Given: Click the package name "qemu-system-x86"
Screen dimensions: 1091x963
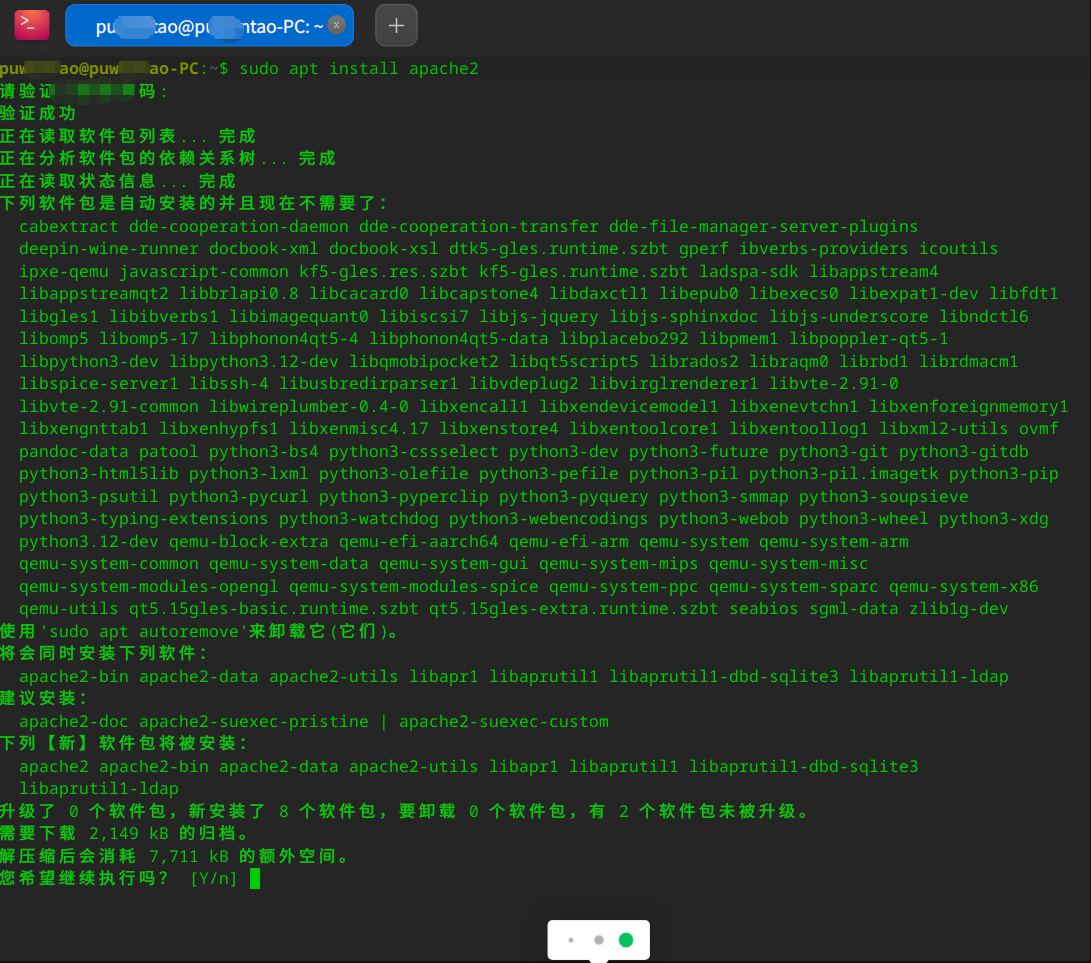Looking at the screenshot, I should 964,587.
